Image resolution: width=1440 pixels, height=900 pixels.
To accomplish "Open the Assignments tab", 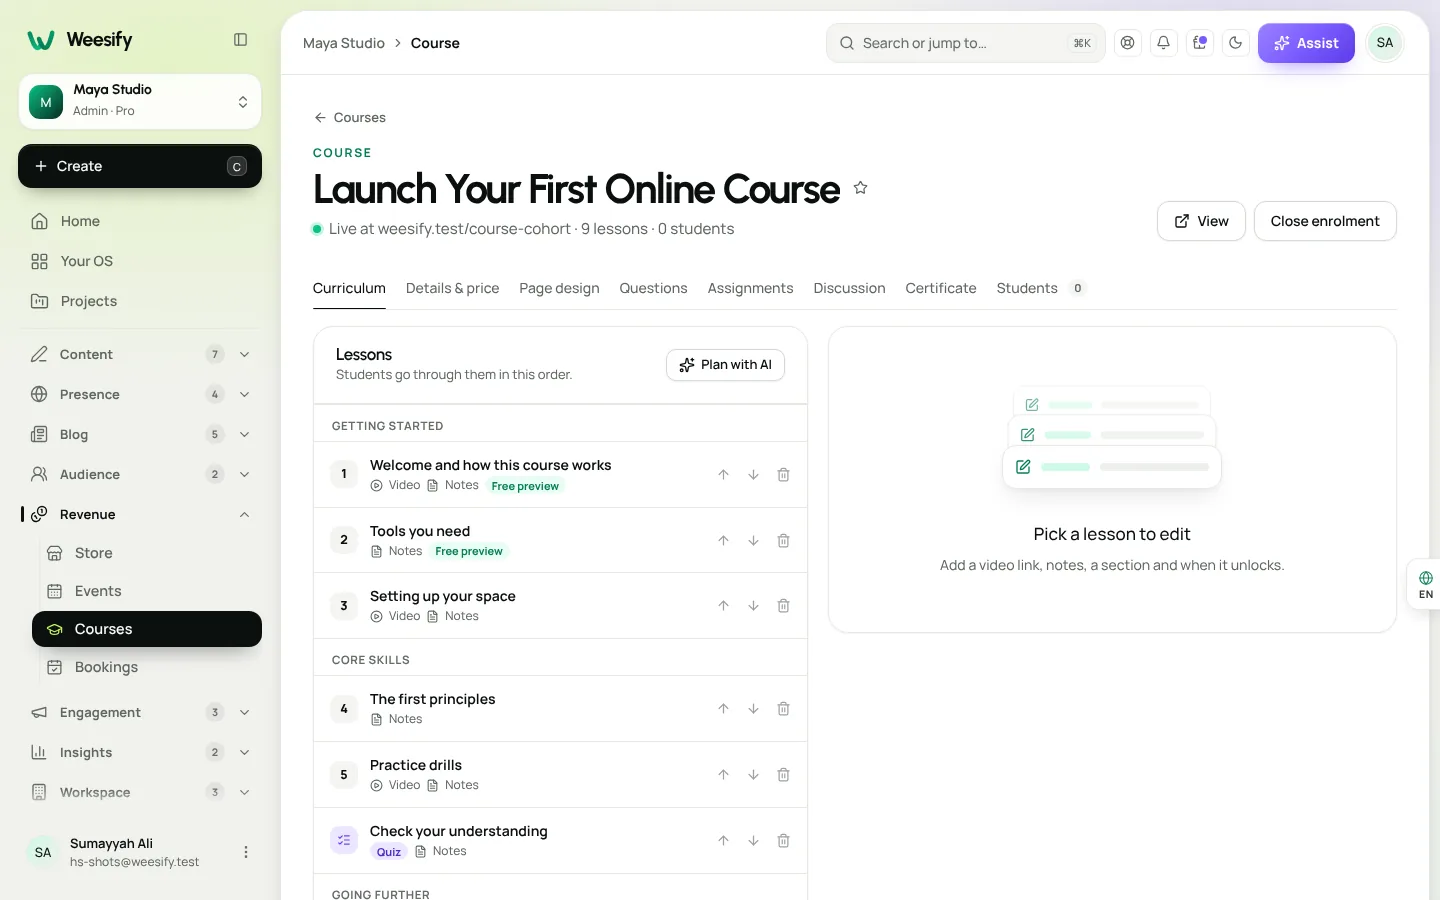I will pos(750,288).
